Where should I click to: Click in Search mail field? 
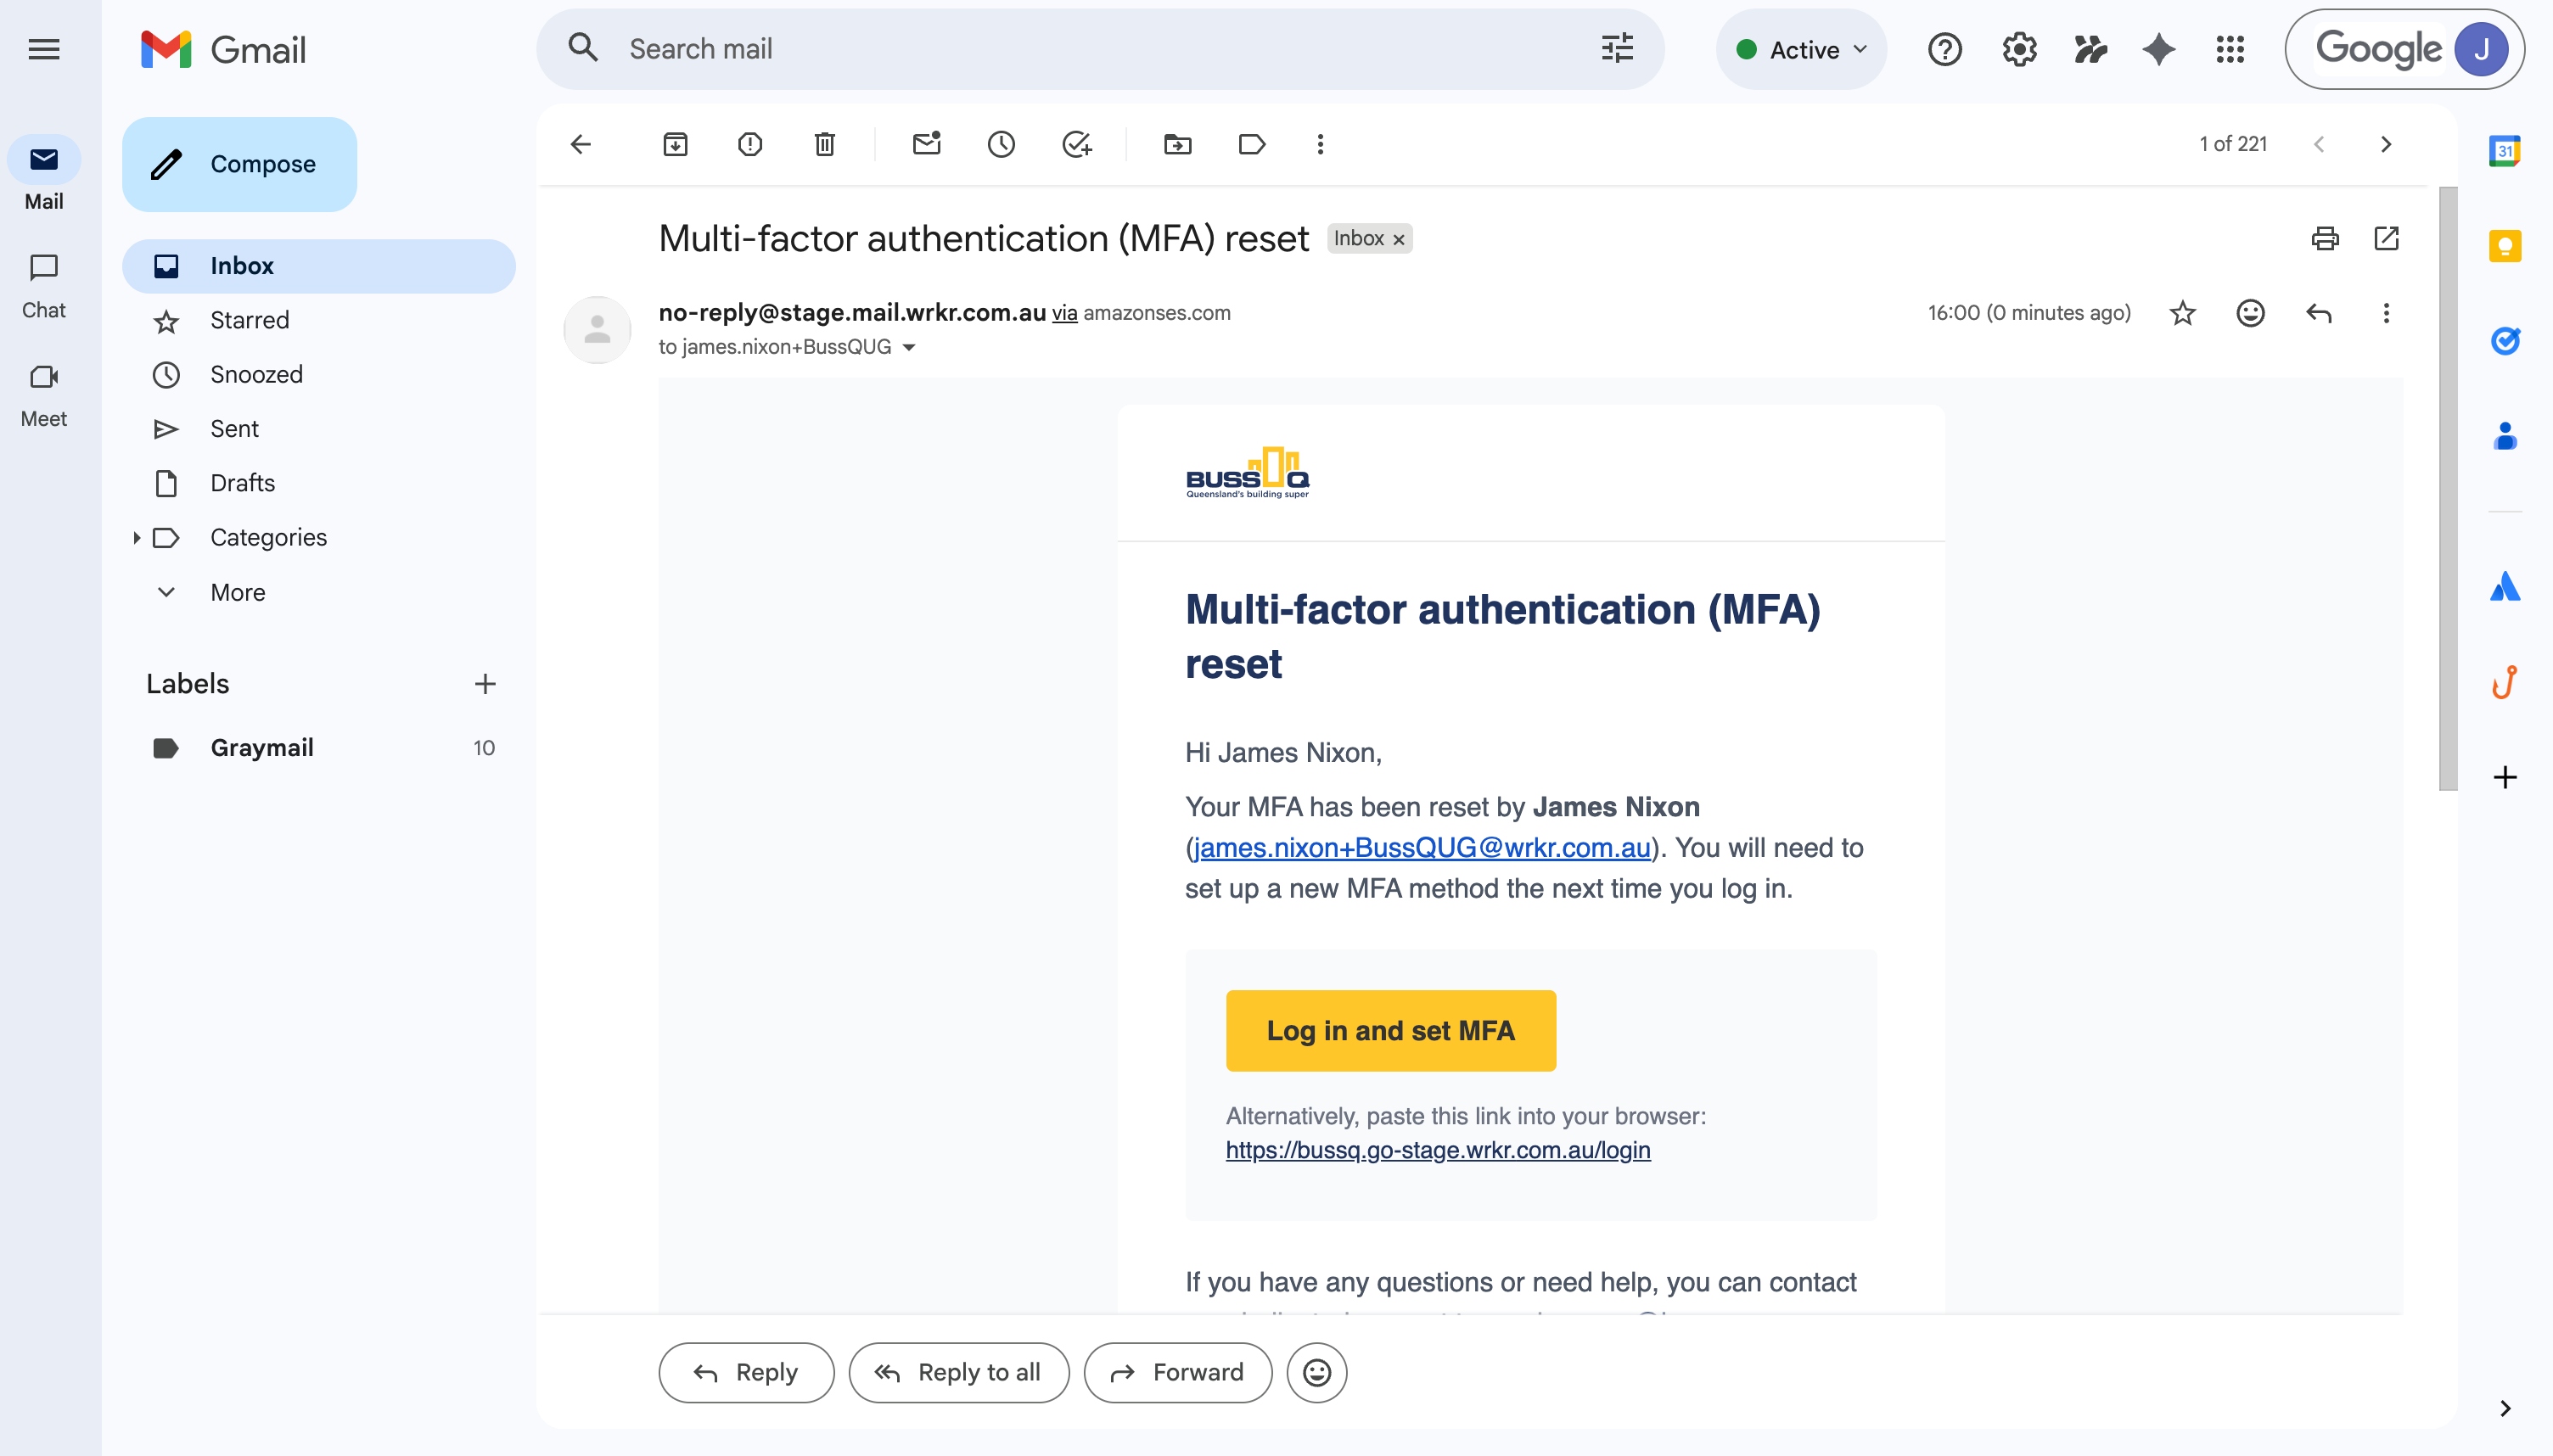[1100, 49]
